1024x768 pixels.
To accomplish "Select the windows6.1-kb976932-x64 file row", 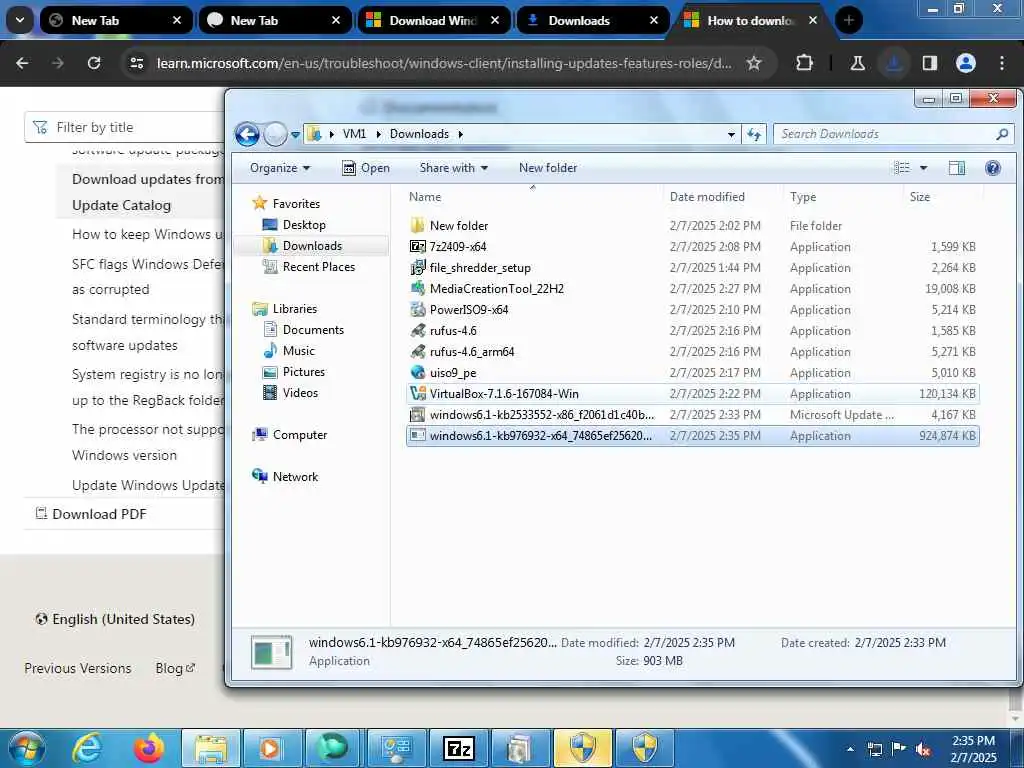I will coord(692,436).
